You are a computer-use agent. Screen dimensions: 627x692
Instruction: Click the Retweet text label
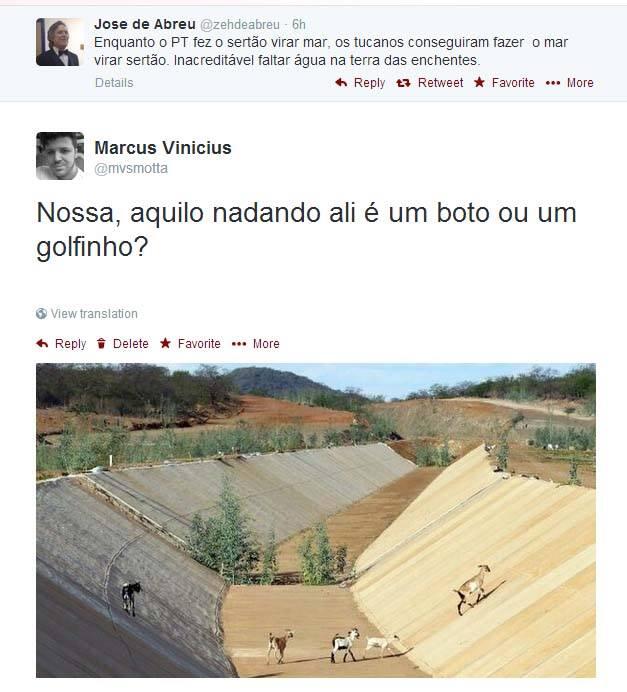click(x=440, y=83)
